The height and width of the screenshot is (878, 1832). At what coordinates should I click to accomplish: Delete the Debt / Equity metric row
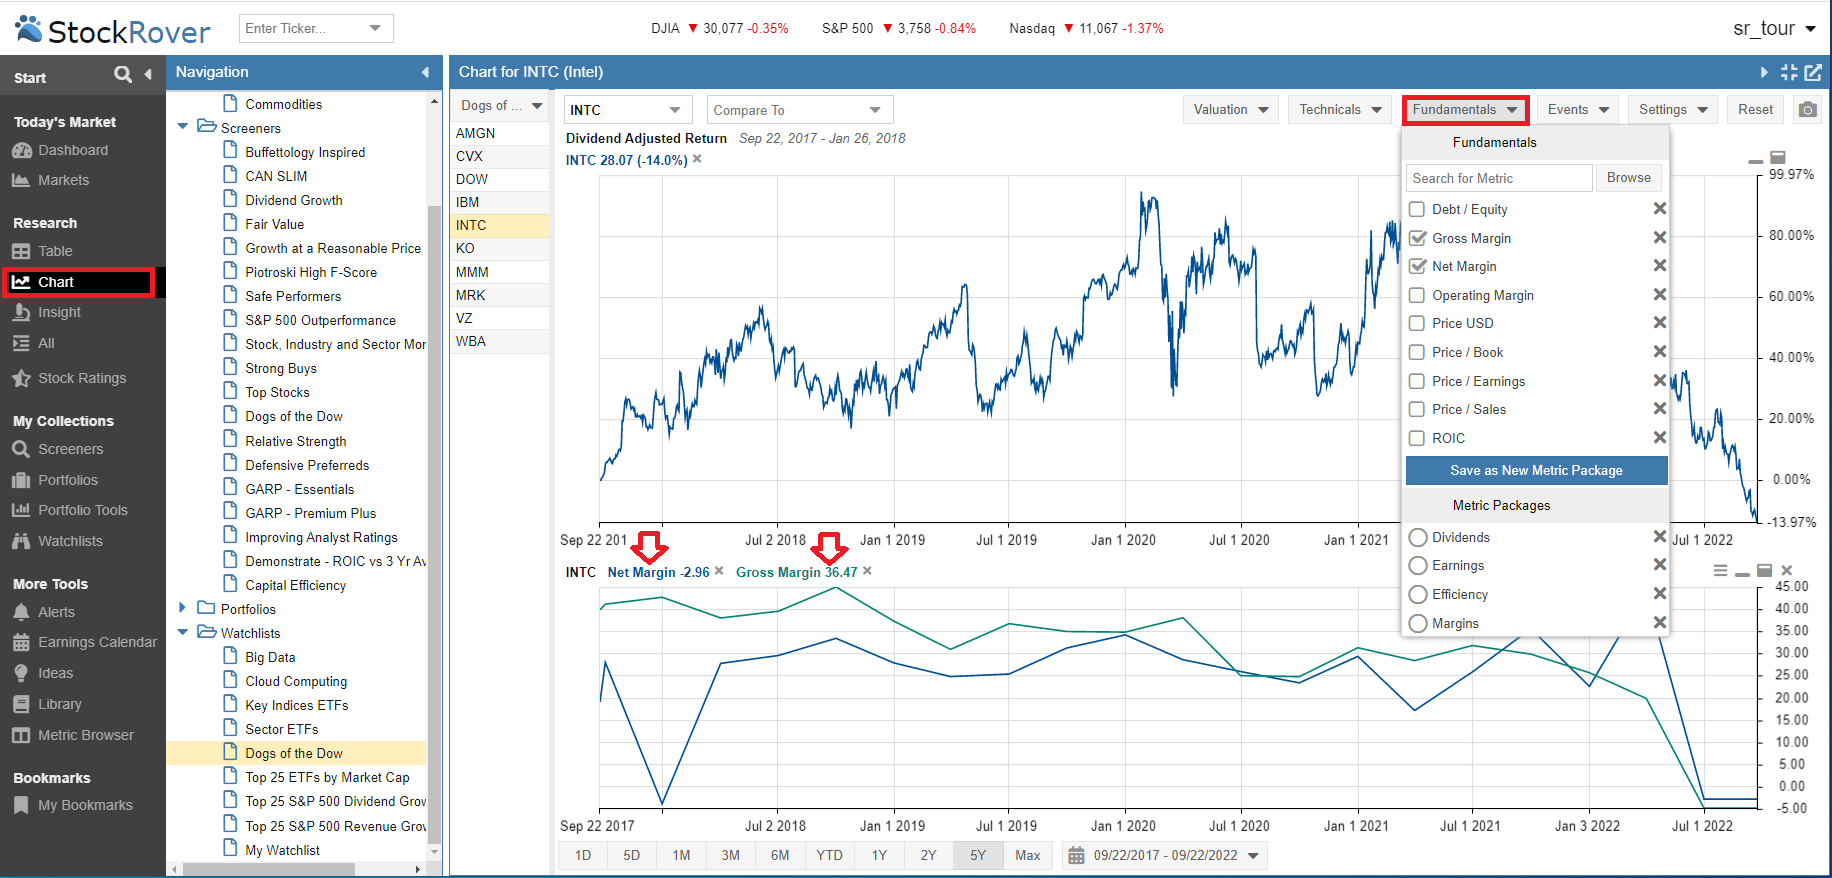1660,208
